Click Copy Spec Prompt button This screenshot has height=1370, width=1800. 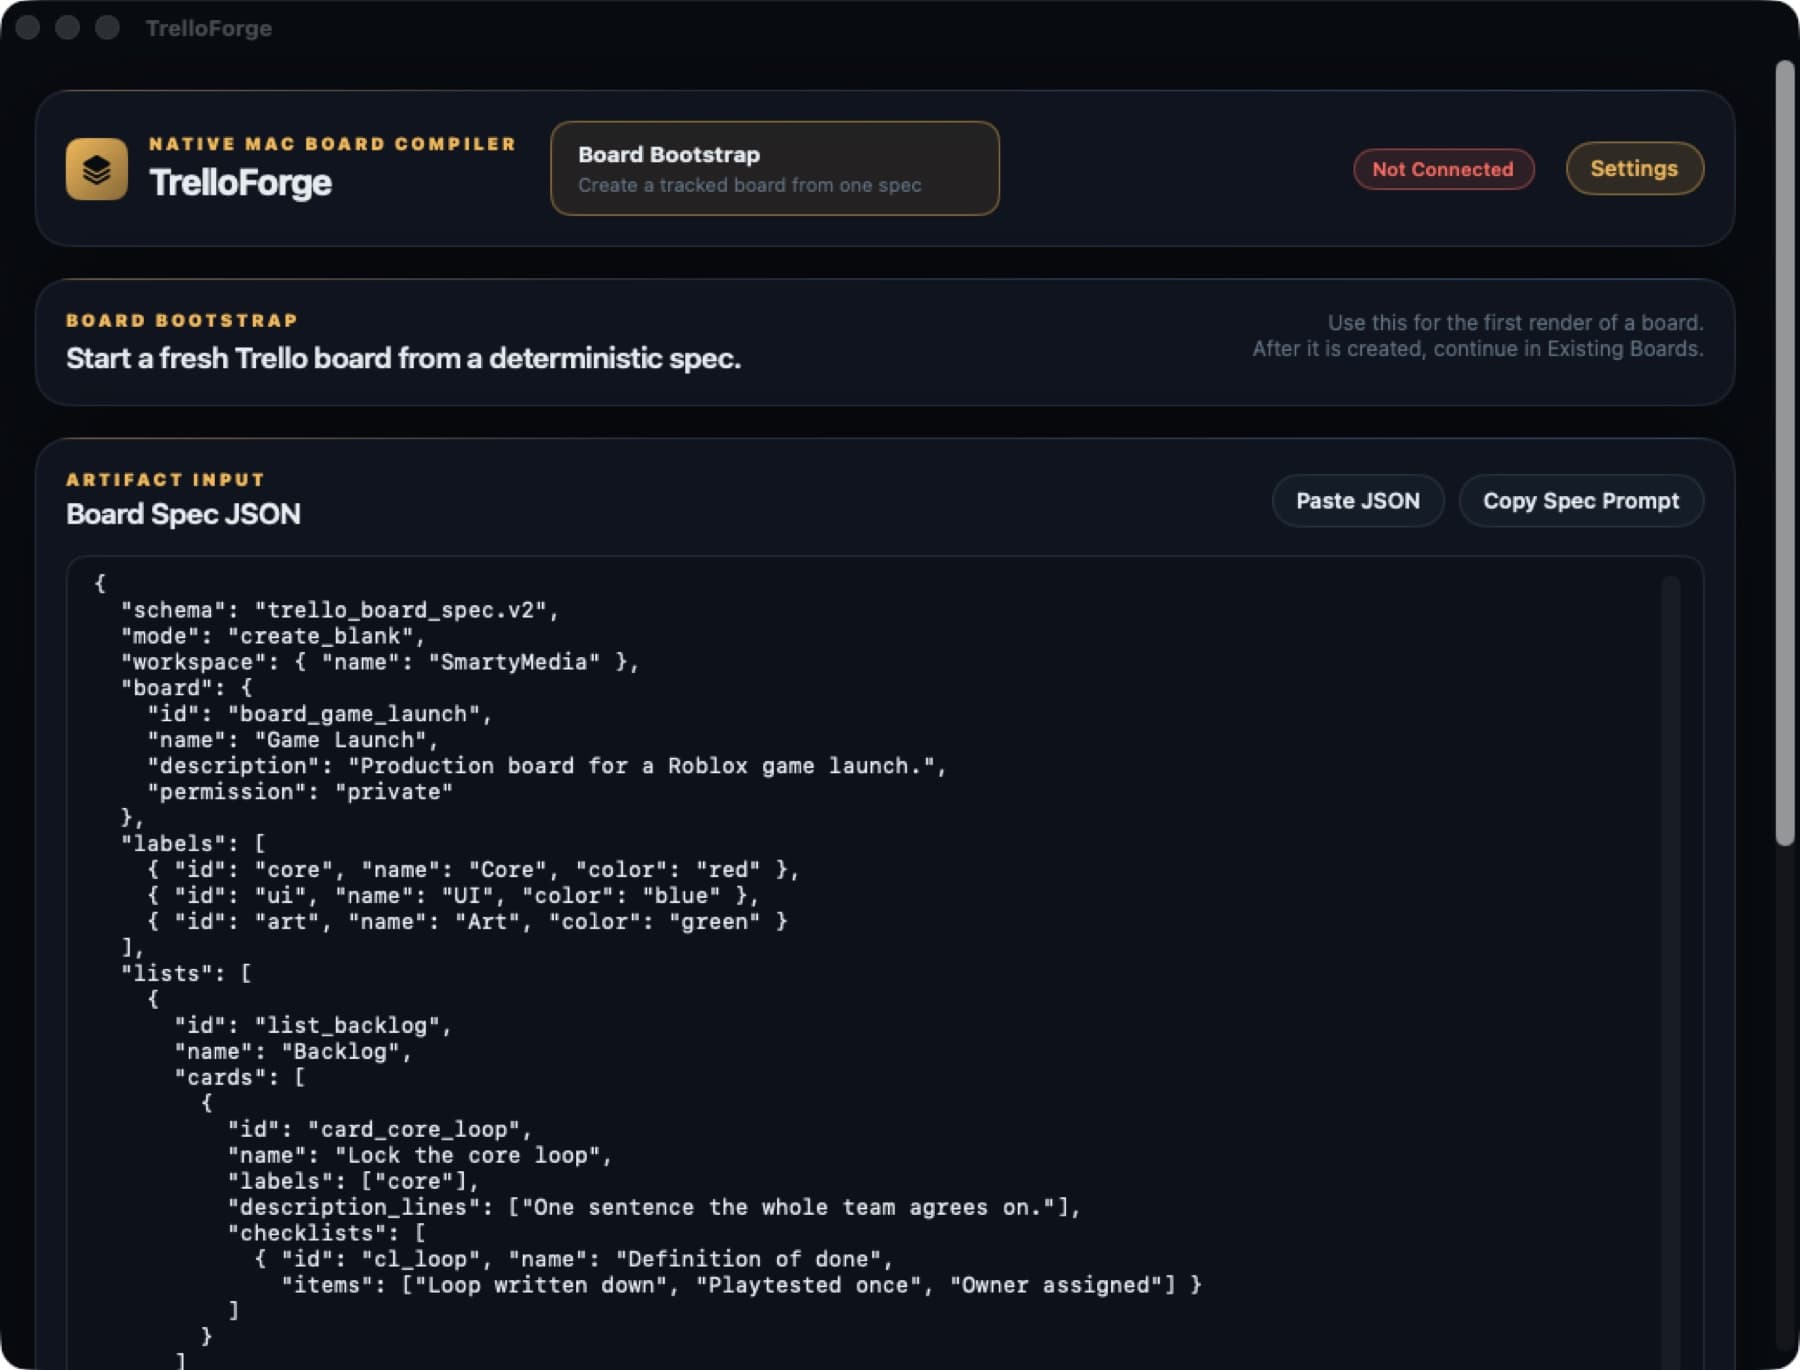coord(1580,500)
